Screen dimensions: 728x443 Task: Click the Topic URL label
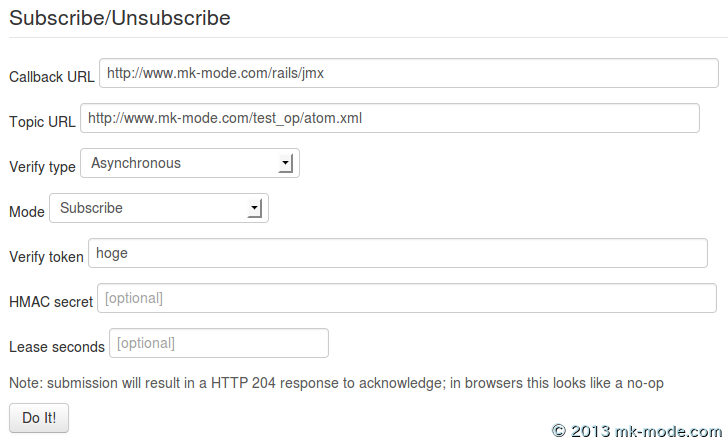42,122
